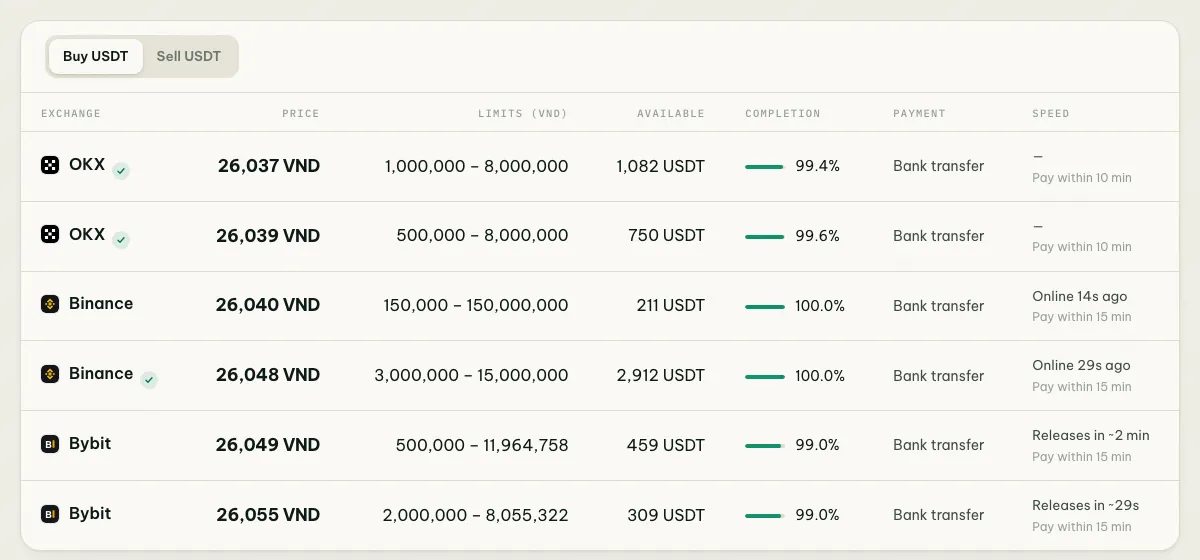Click OKX logo in 26,039 VND row
Image resolution: width=1200 pixels, height=560 pixels.
coord(50,234)
